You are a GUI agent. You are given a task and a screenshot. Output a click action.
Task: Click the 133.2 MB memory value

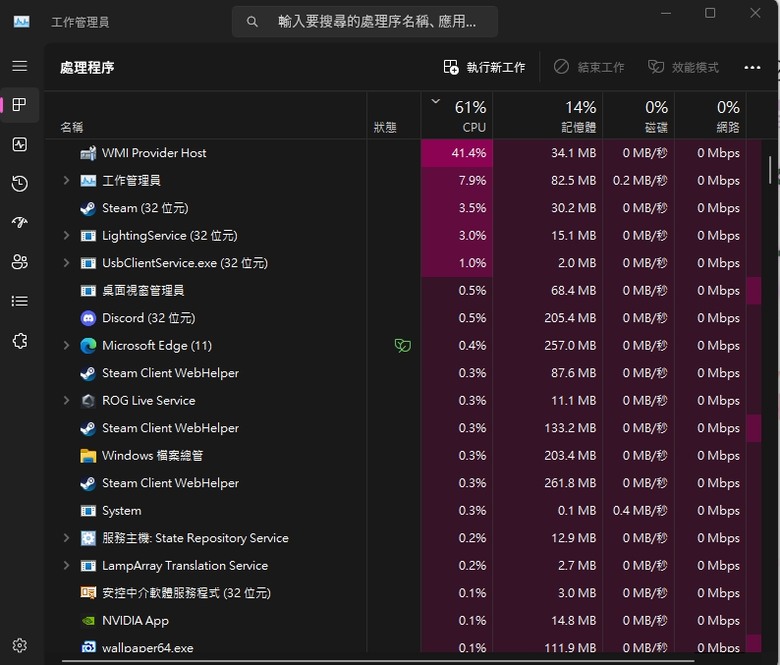tap(570, 428)
